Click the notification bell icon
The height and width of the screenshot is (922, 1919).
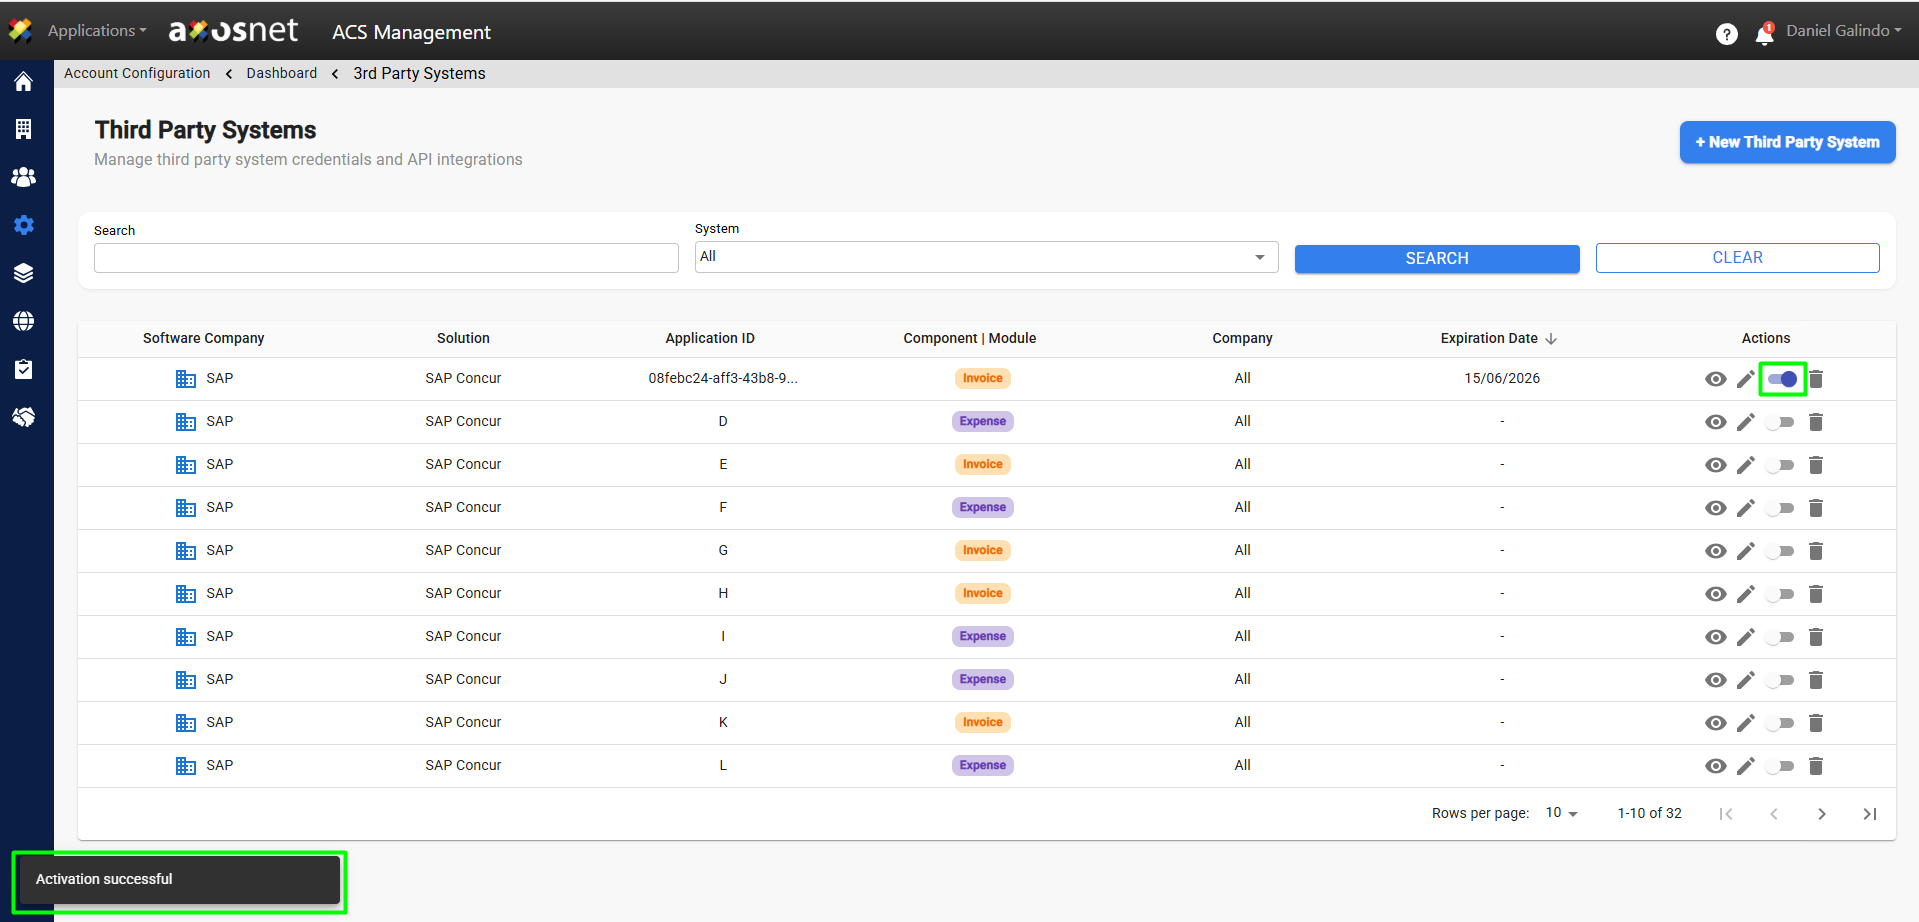1764,34
